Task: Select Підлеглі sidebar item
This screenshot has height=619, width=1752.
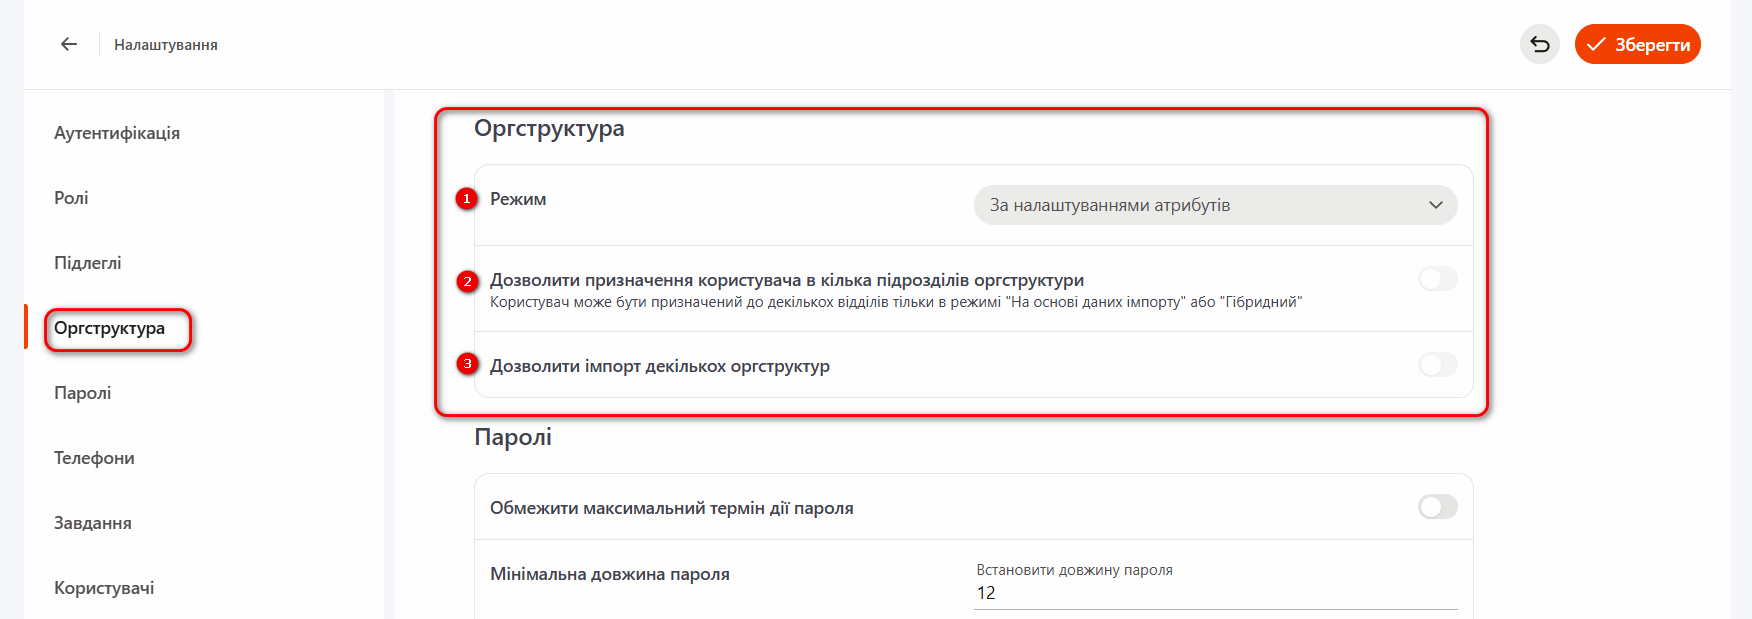Action: click(88, 263)
